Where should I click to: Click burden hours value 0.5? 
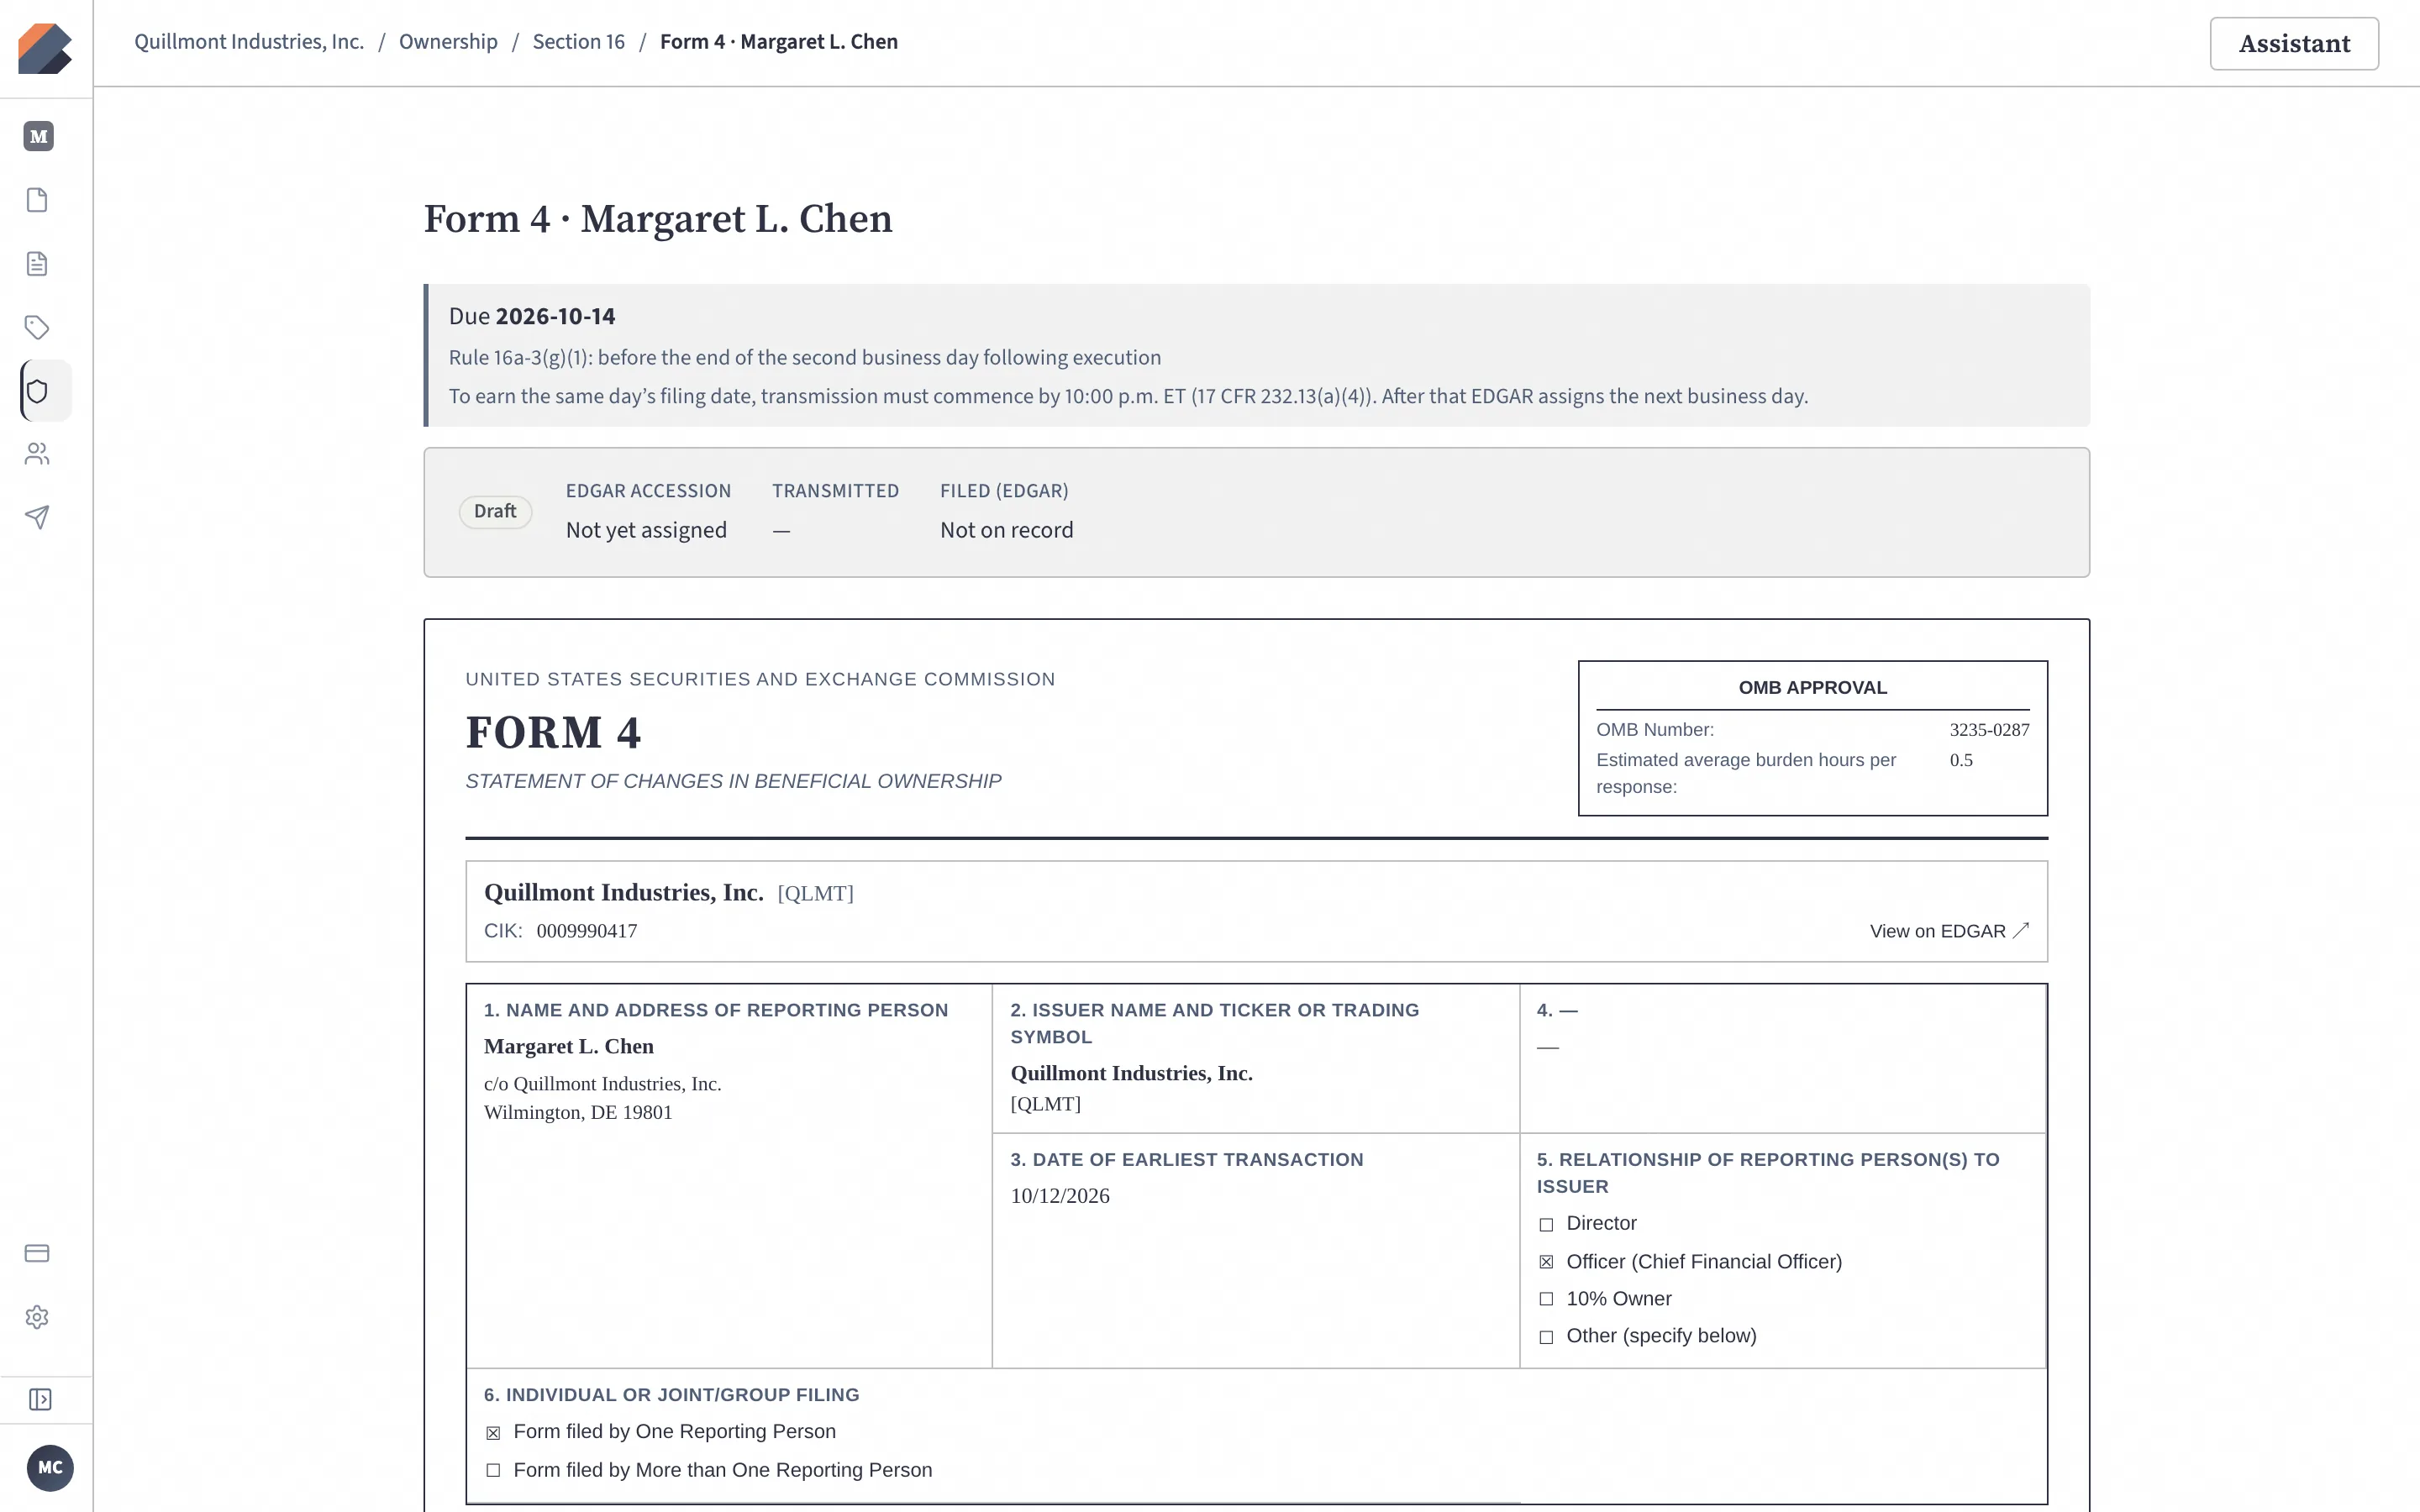pyautogui.click(x=1961, y=760)
